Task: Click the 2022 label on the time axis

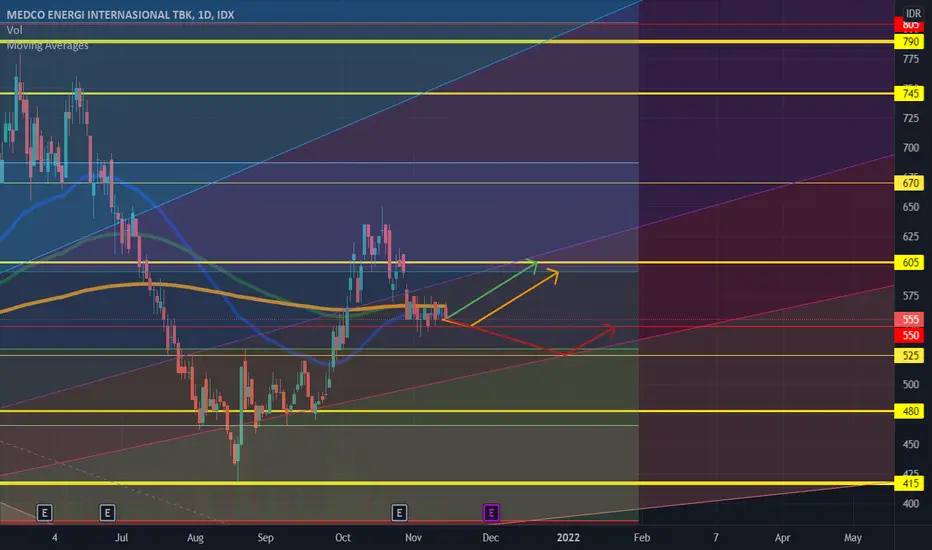Action: (568, 538)
